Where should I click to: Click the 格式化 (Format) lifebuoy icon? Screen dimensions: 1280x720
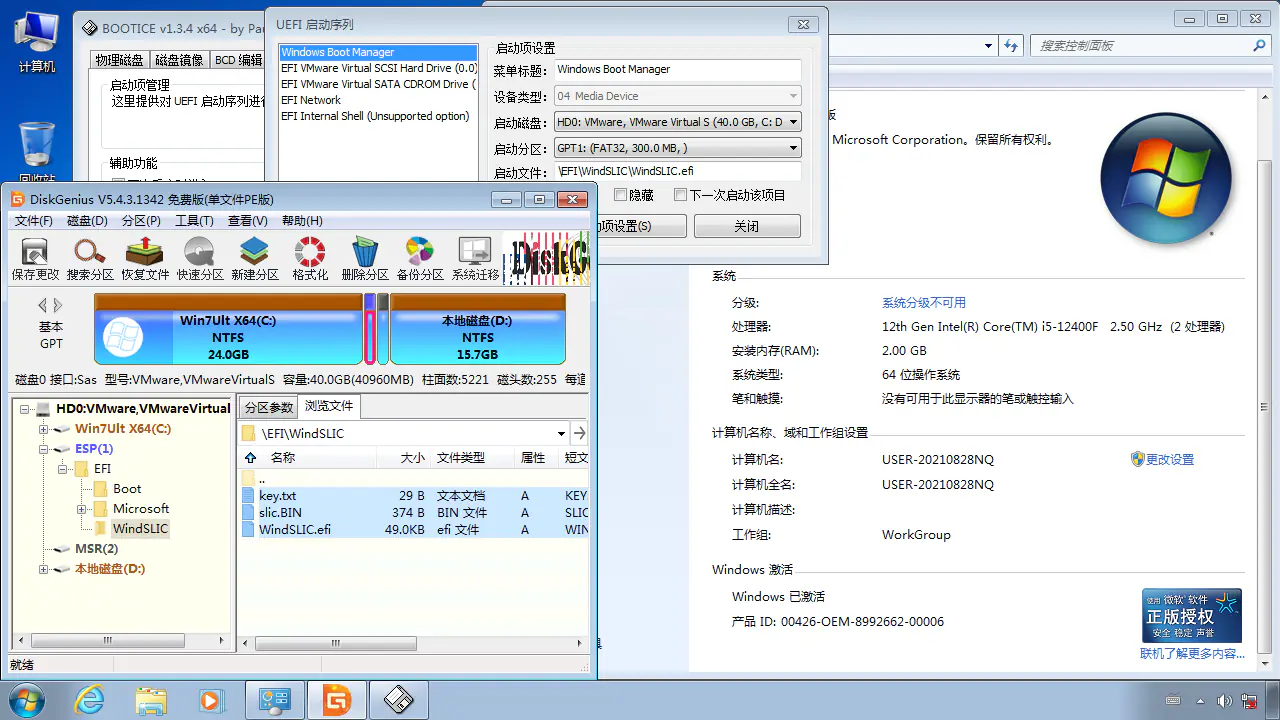[310, 258]
